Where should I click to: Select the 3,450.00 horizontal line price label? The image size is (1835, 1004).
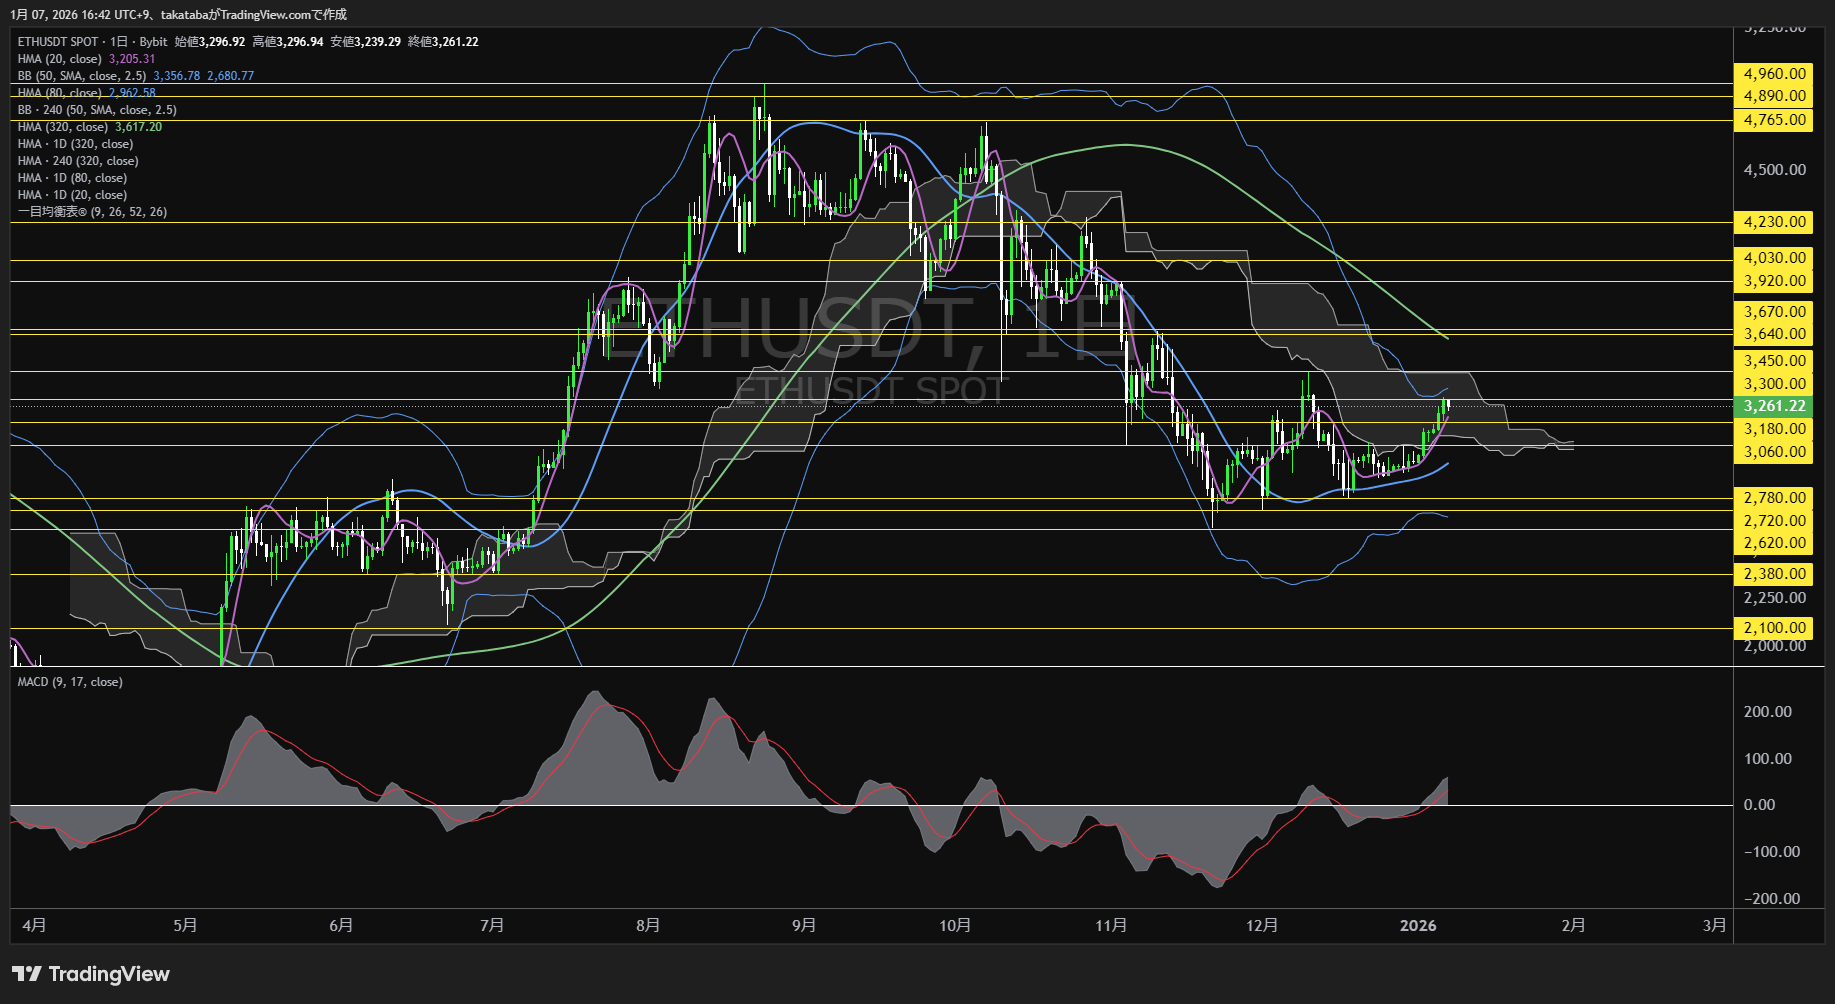(x=1774, y=361)
